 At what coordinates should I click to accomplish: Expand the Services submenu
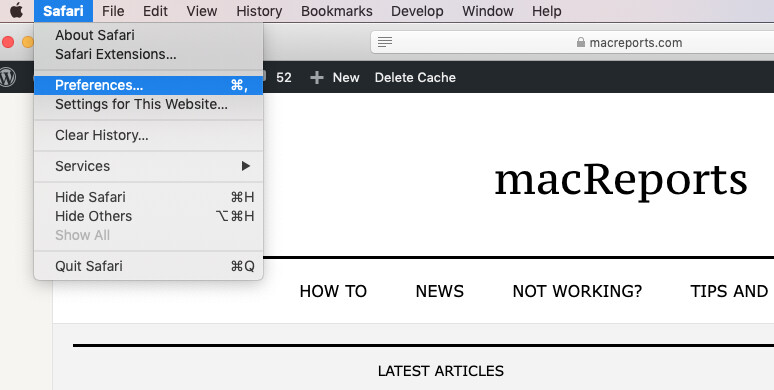point(149,166)
